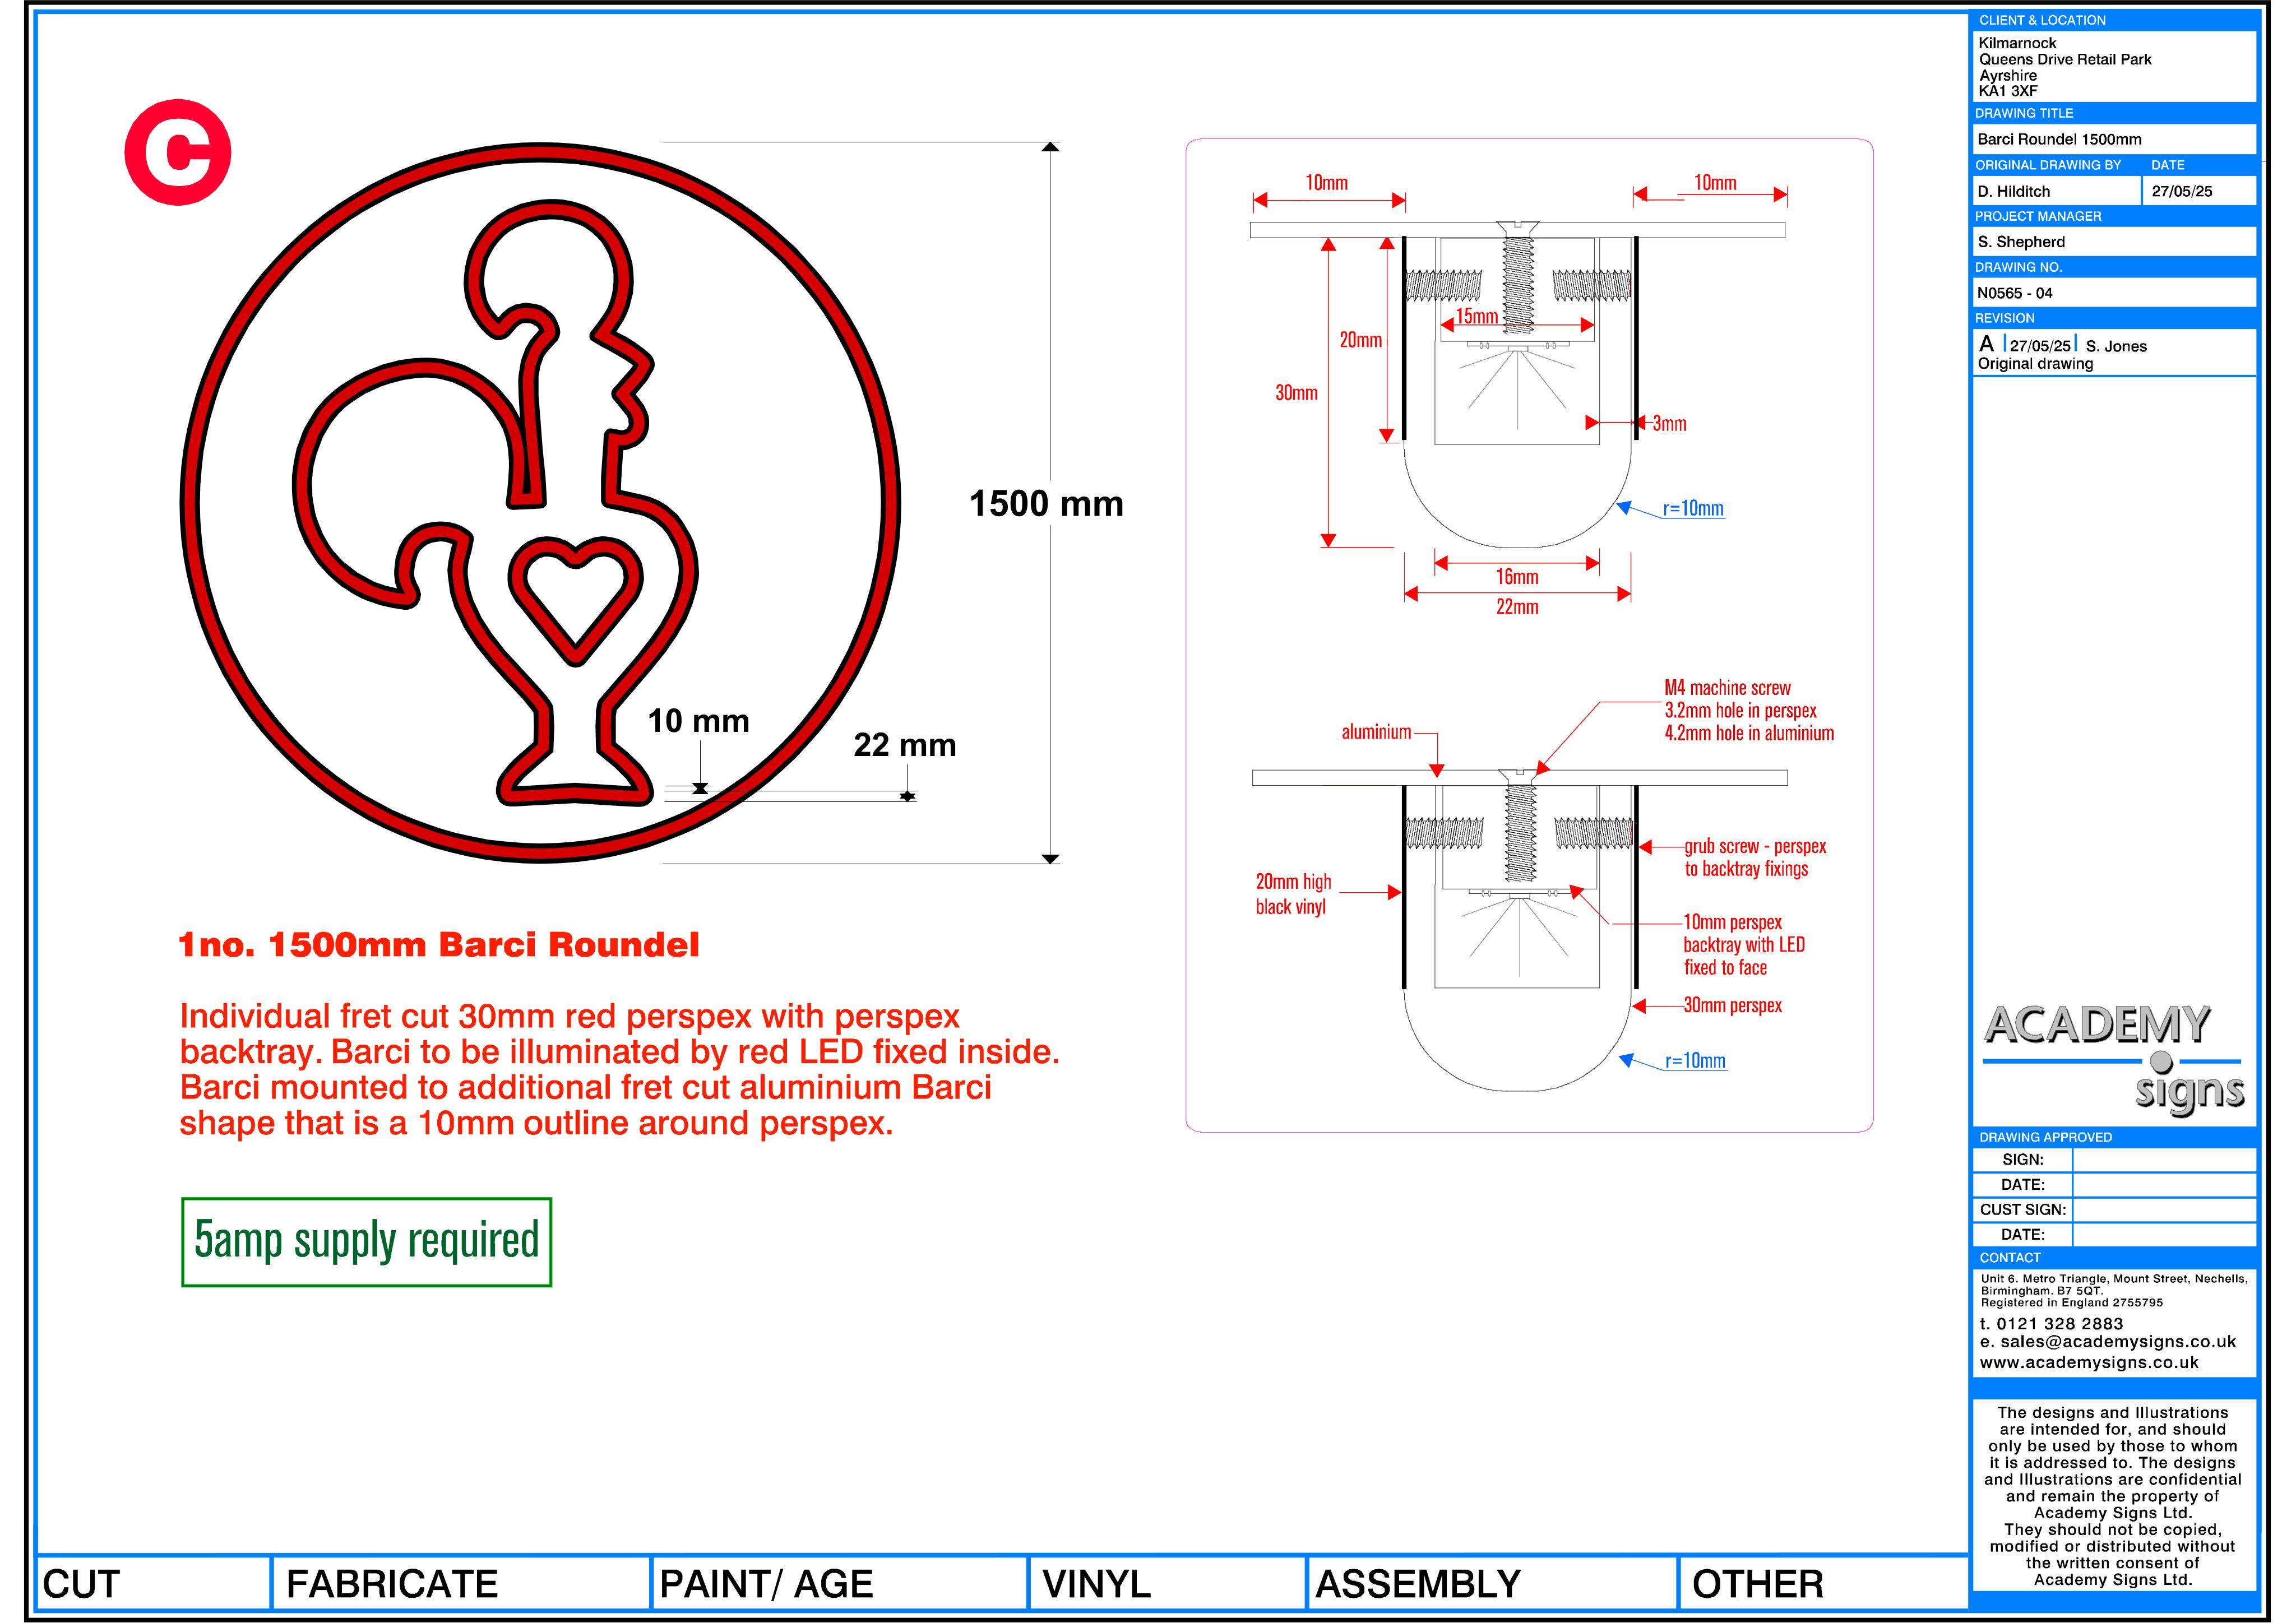
Task: Select the '22 mm' dimension label
Action: pos(905,745)
